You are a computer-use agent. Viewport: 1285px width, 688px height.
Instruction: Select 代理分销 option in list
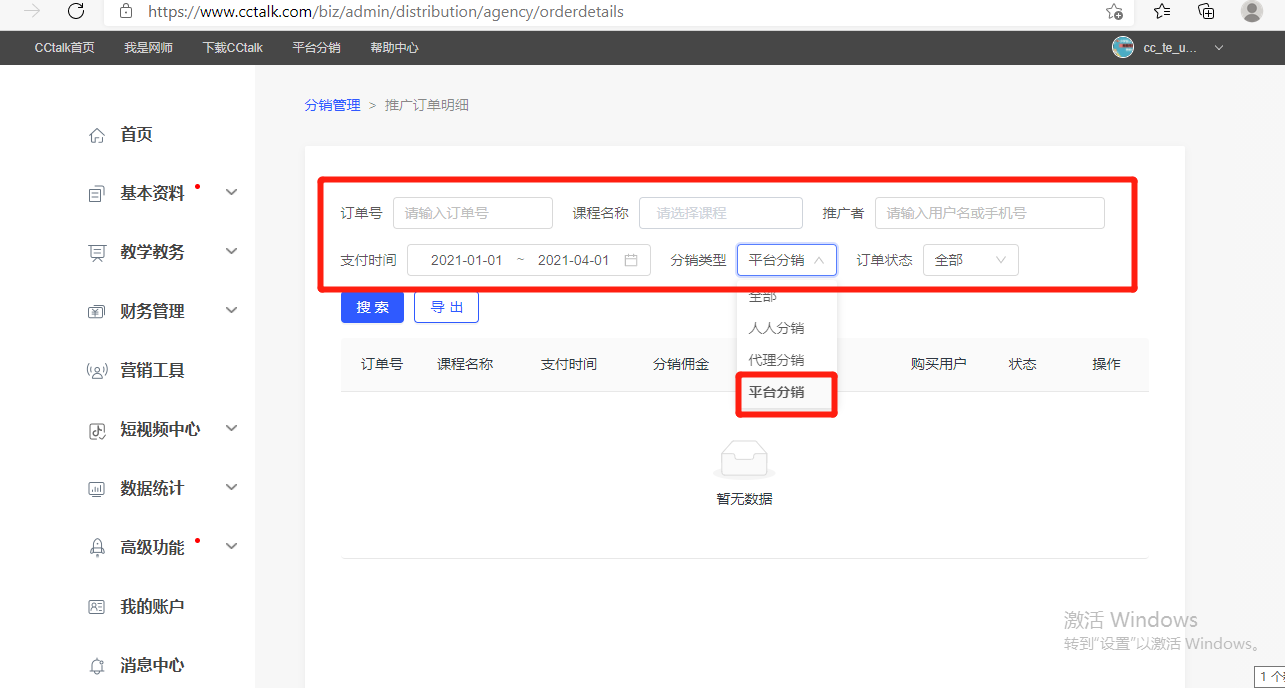(776, 360)
